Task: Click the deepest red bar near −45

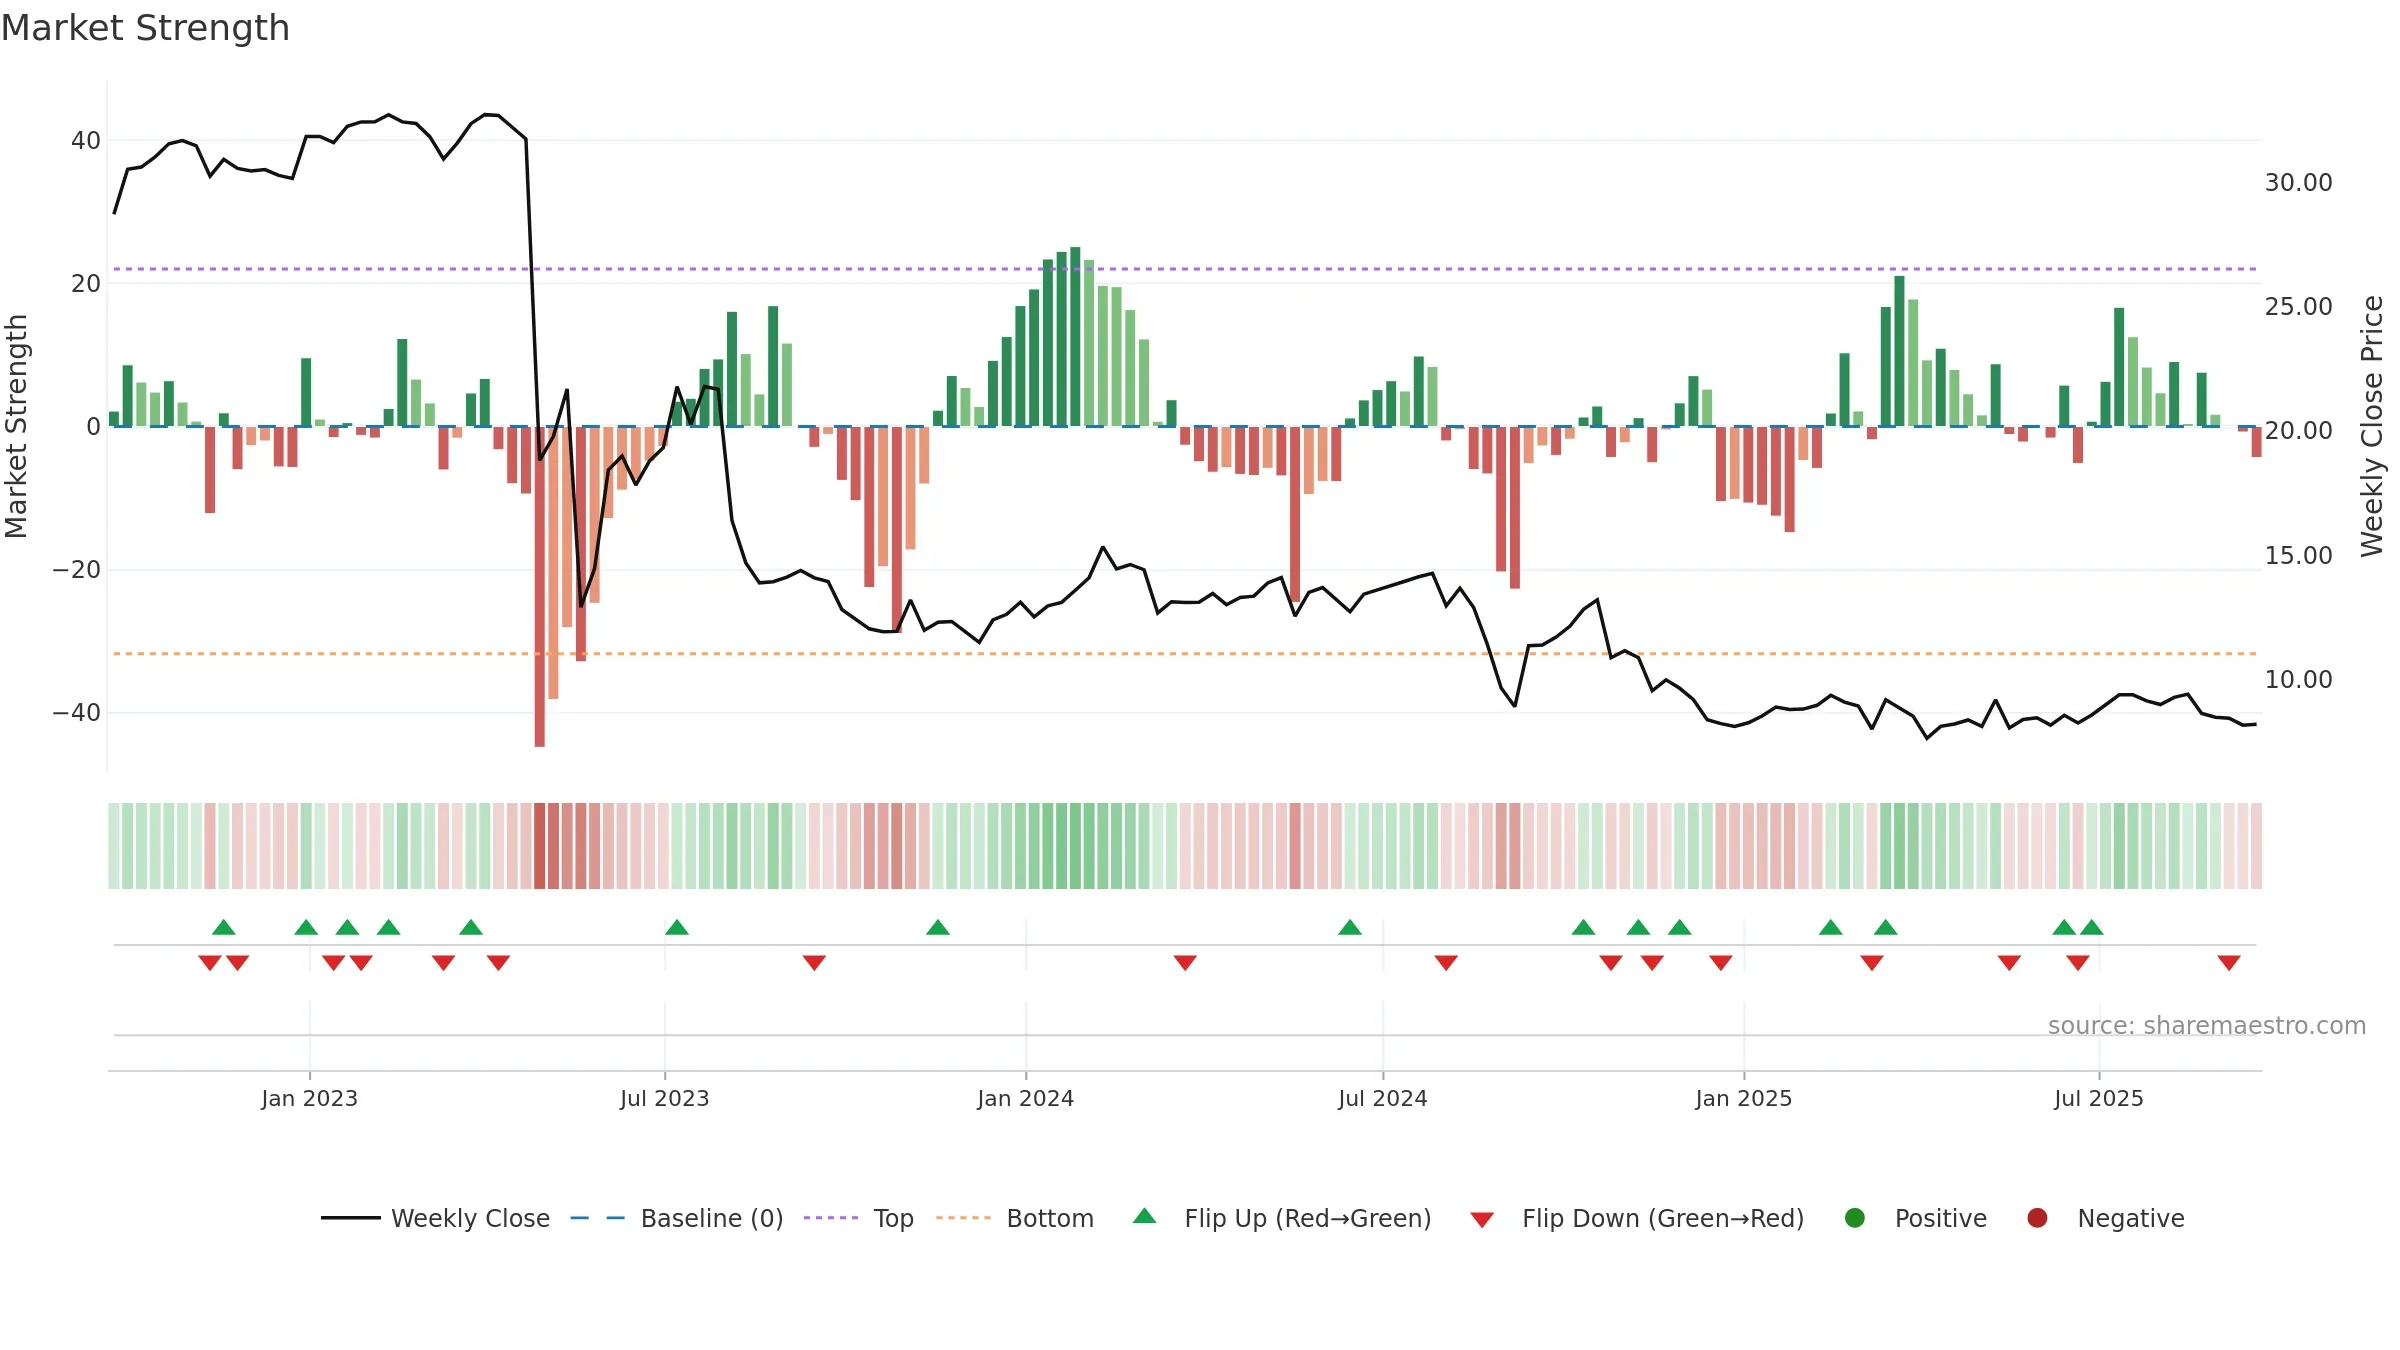Action: coord(540,587)
